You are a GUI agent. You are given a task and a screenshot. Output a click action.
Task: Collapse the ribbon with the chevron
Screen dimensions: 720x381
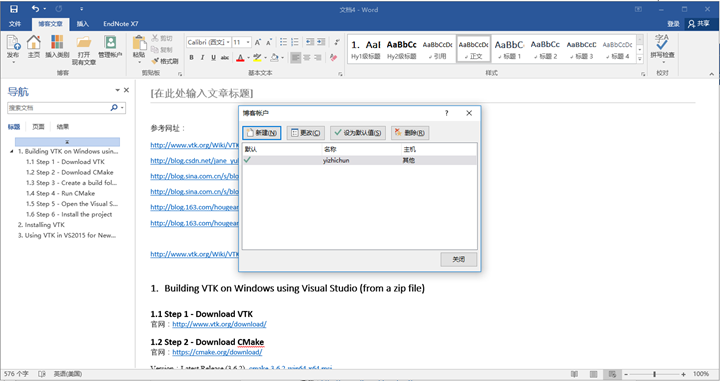point(711,73)
